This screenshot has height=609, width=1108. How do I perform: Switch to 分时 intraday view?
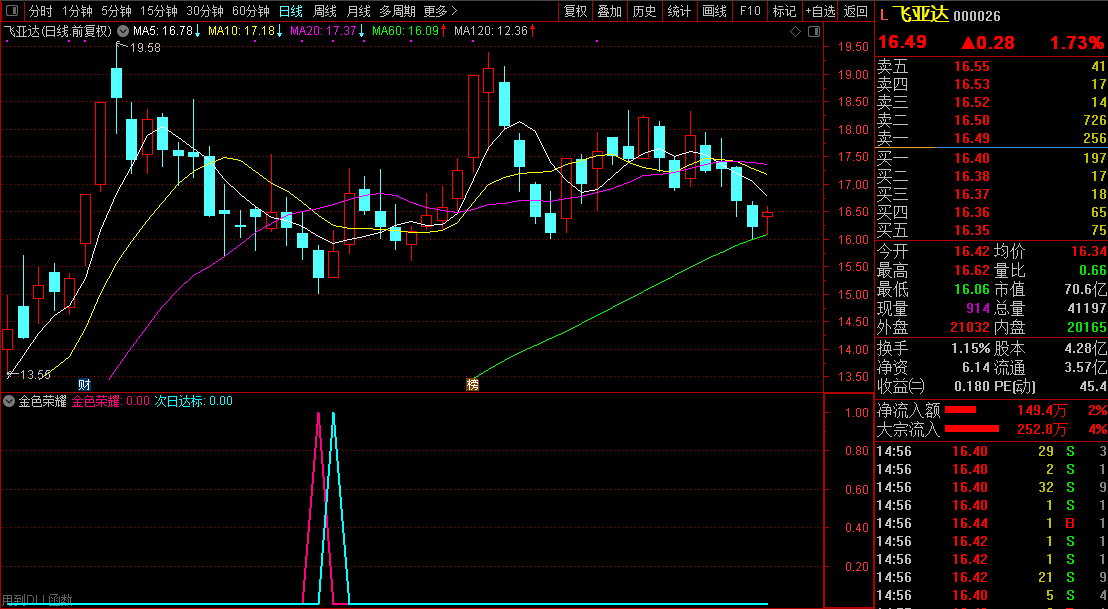40,11
